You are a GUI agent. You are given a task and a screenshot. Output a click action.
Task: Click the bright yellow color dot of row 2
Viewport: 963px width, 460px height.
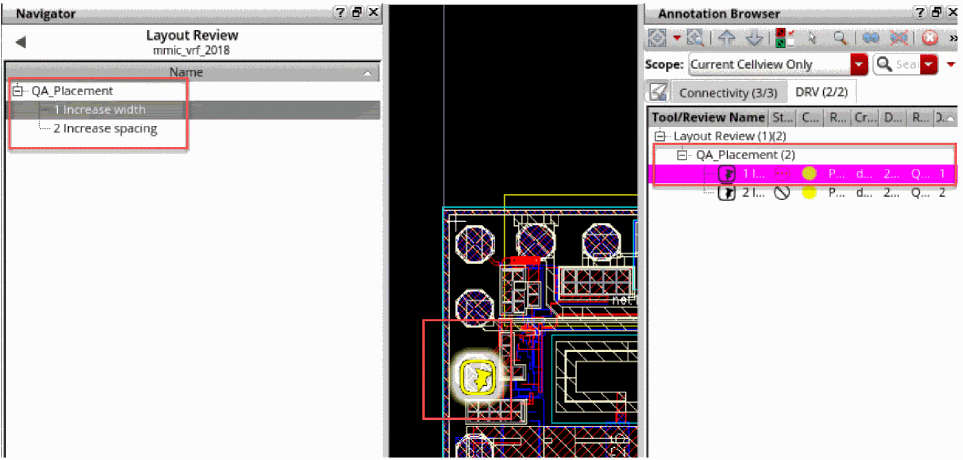809,193
